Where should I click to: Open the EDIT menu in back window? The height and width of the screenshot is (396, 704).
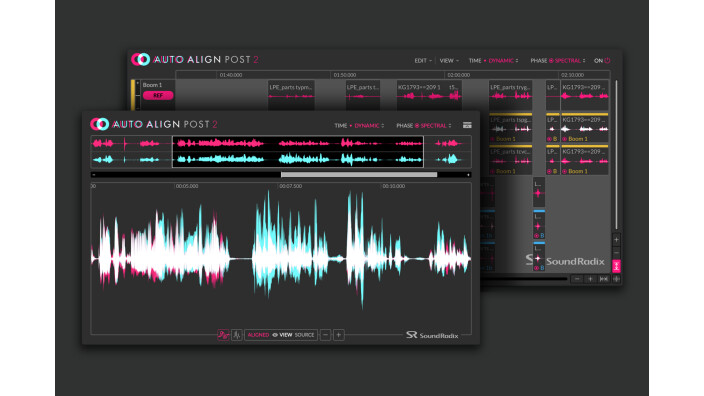tap(422, 61)
